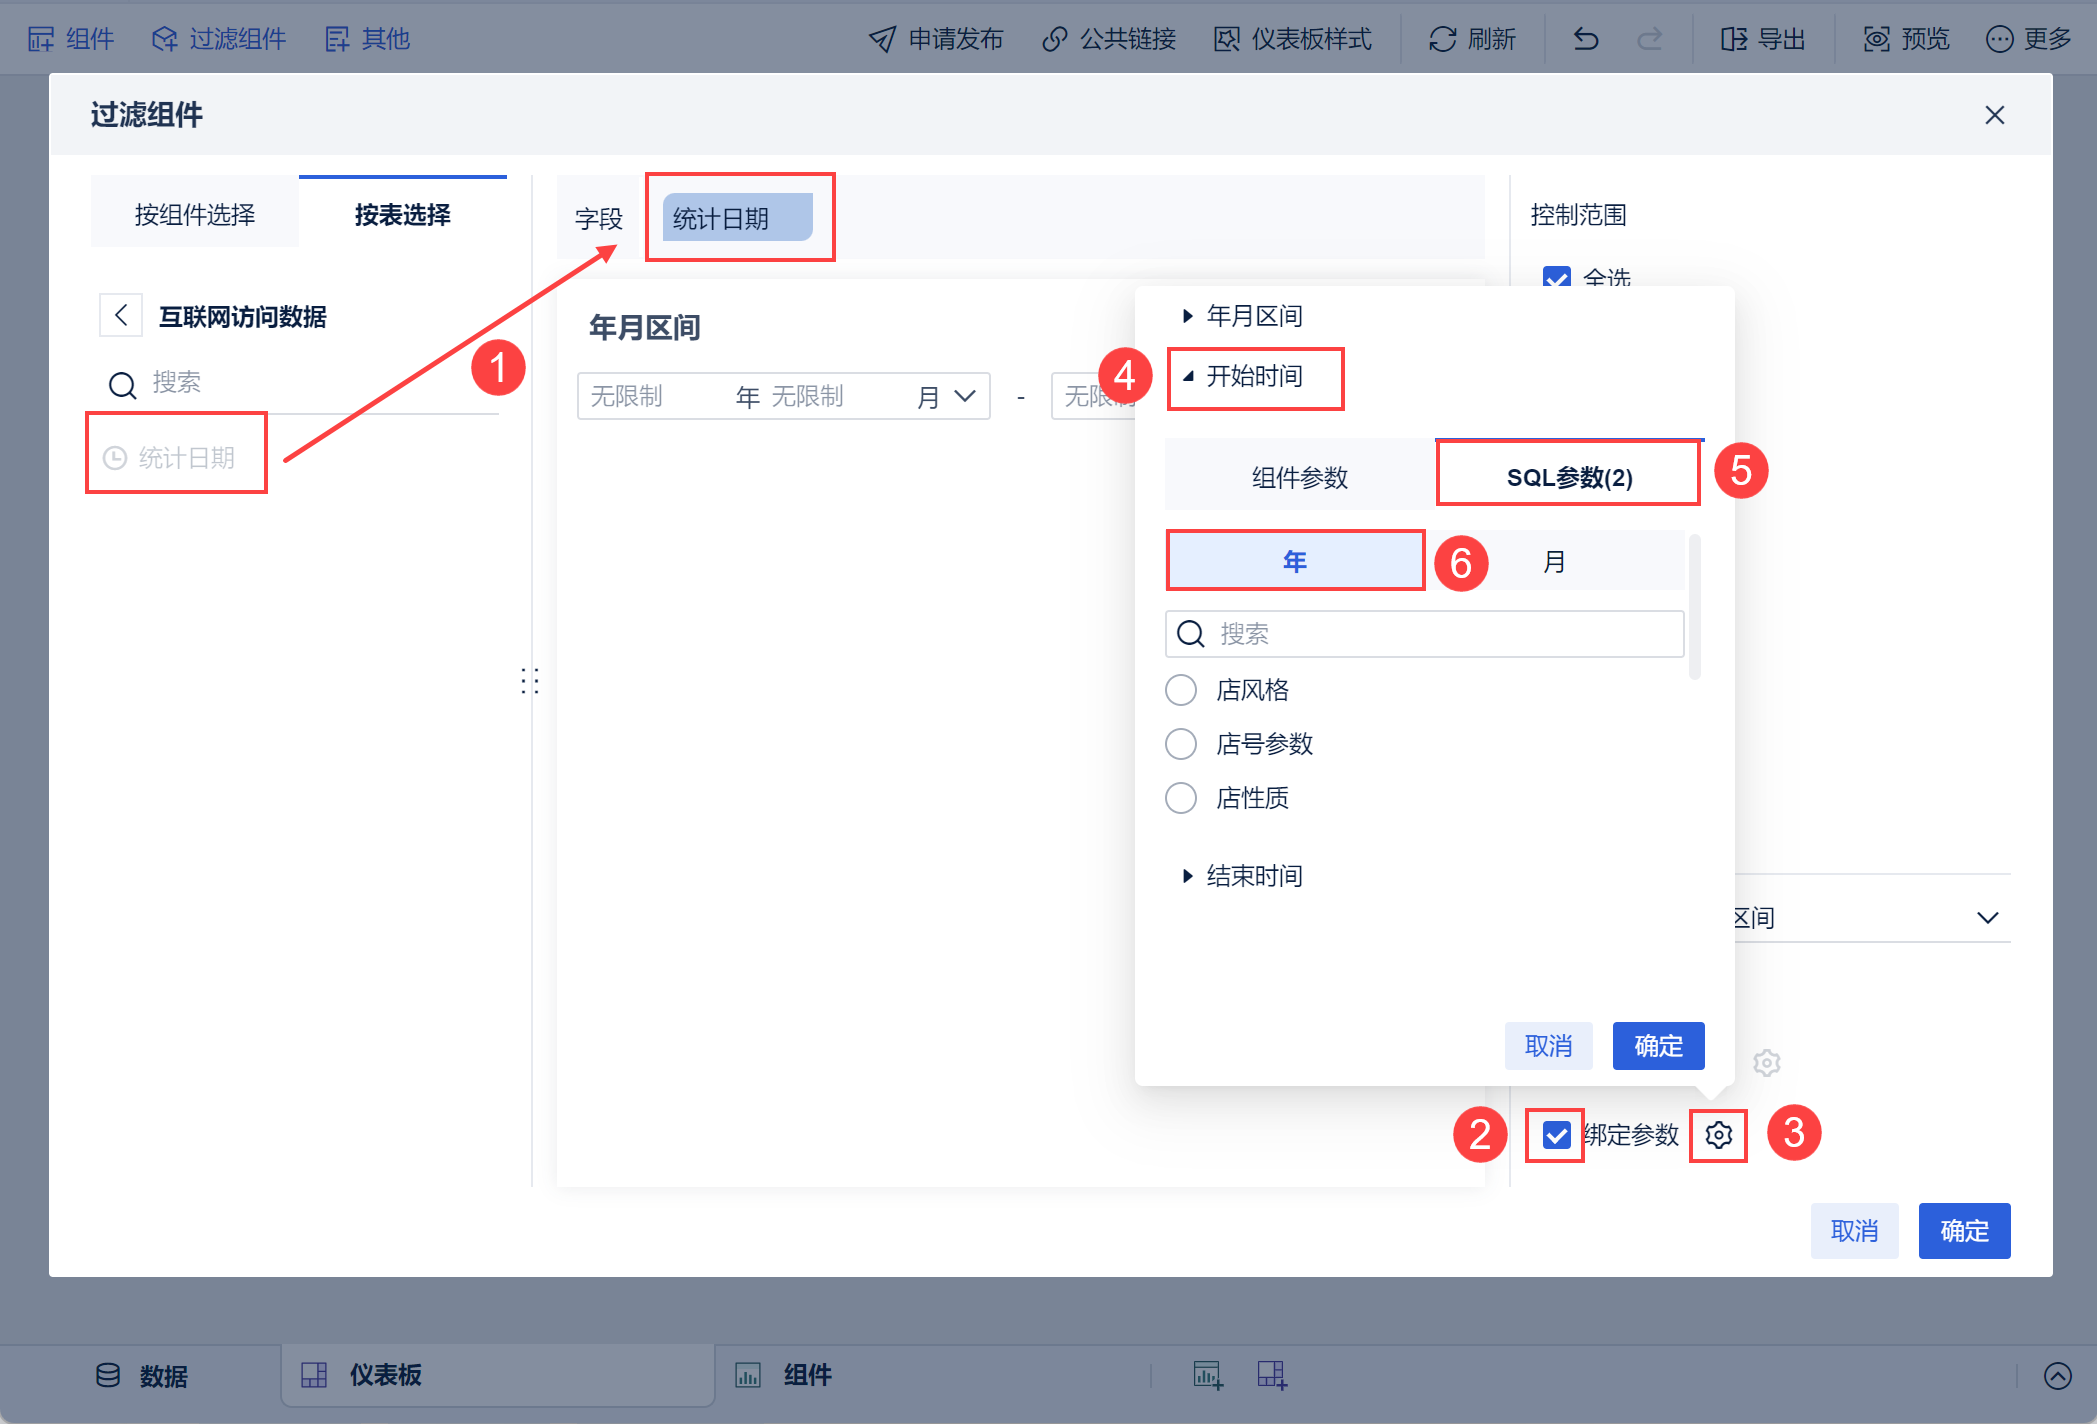Click the undo arrow in the top toolbar
The width and height of the screenshot is (2097, 1424).
1586,39
